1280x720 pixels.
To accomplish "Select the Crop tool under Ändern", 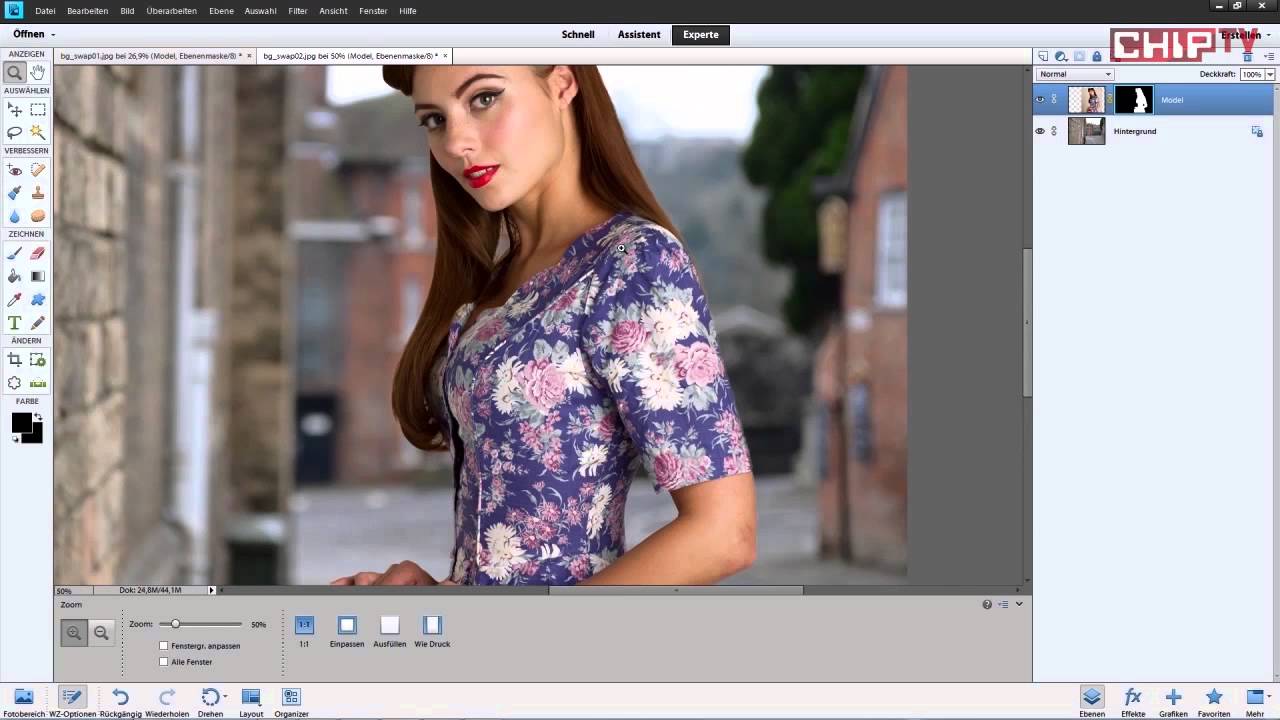I will pos(15,360).
